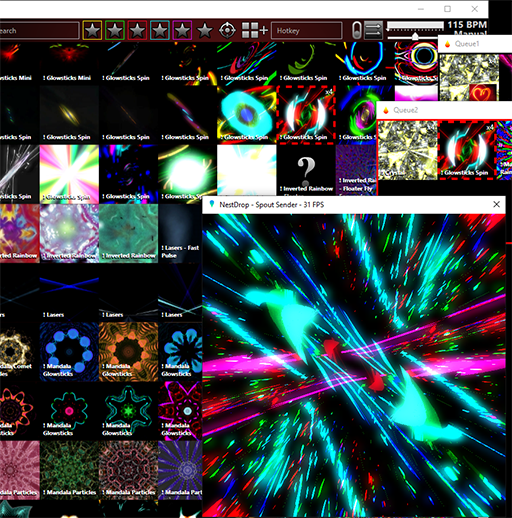Click the Spout Sender window title icon
512x518 pixels.
coord(211,204)
